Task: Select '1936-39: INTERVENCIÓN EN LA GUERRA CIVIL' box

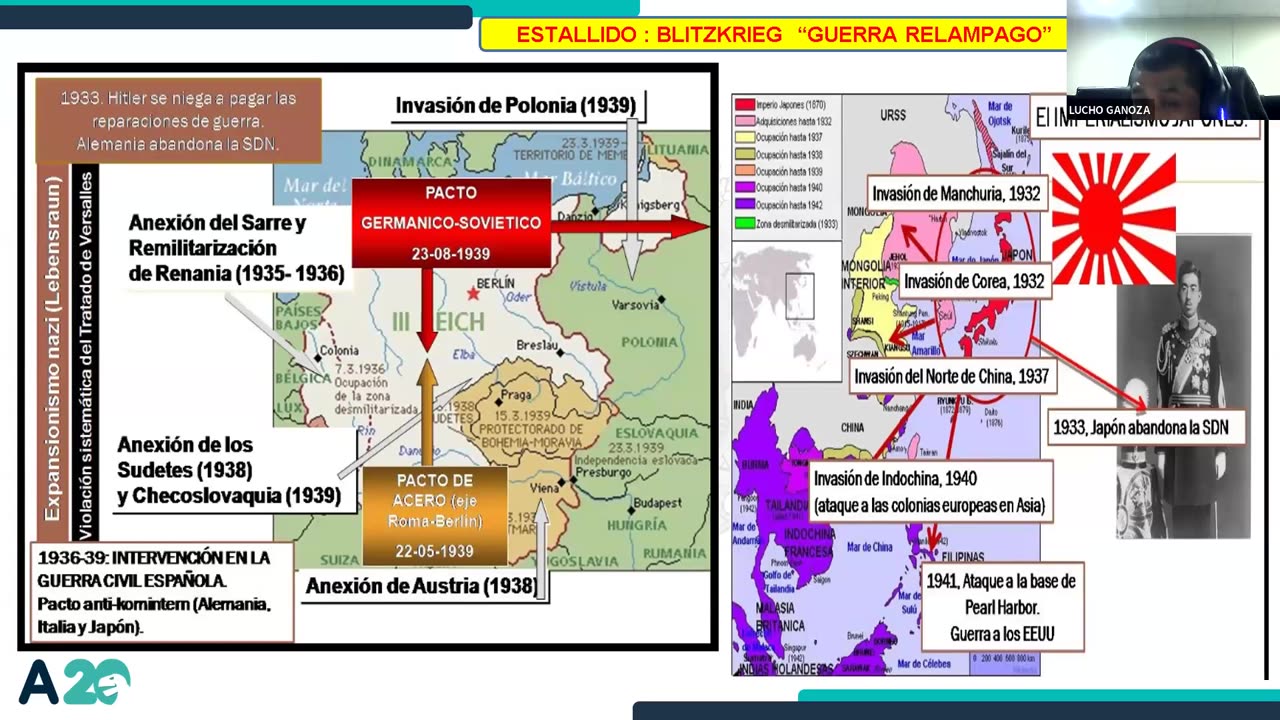Action: coord(161,593)
